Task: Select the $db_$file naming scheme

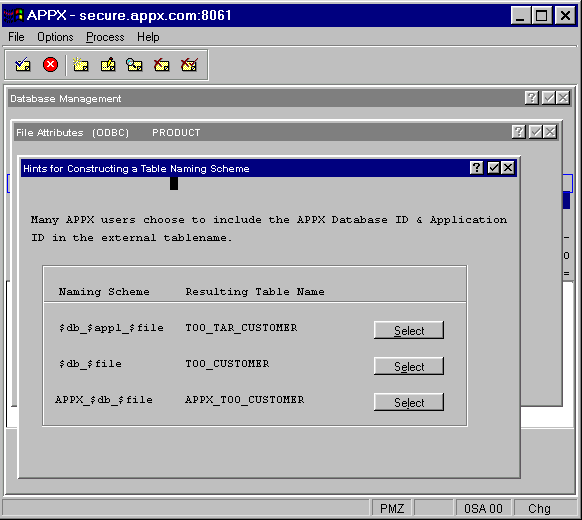Action: [409, 366]
